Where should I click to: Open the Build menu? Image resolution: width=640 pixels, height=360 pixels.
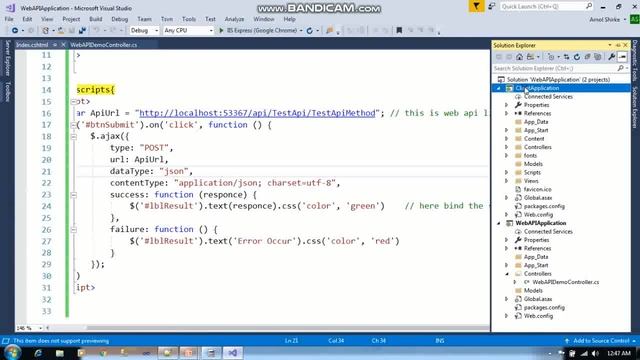point(96,19)
